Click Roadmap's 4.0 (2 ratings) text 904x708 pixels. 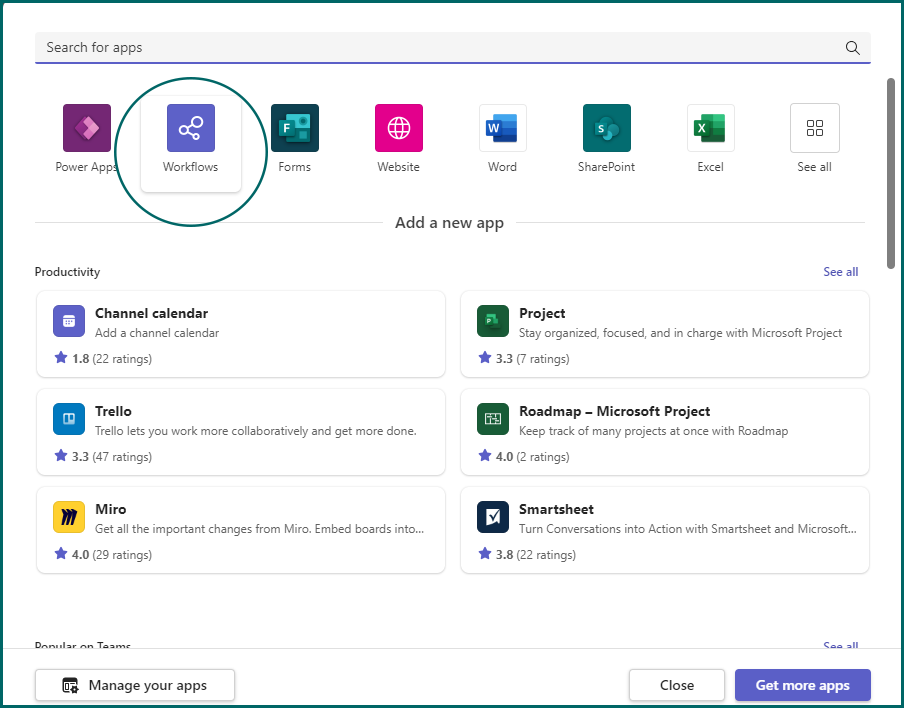point(533,457)
